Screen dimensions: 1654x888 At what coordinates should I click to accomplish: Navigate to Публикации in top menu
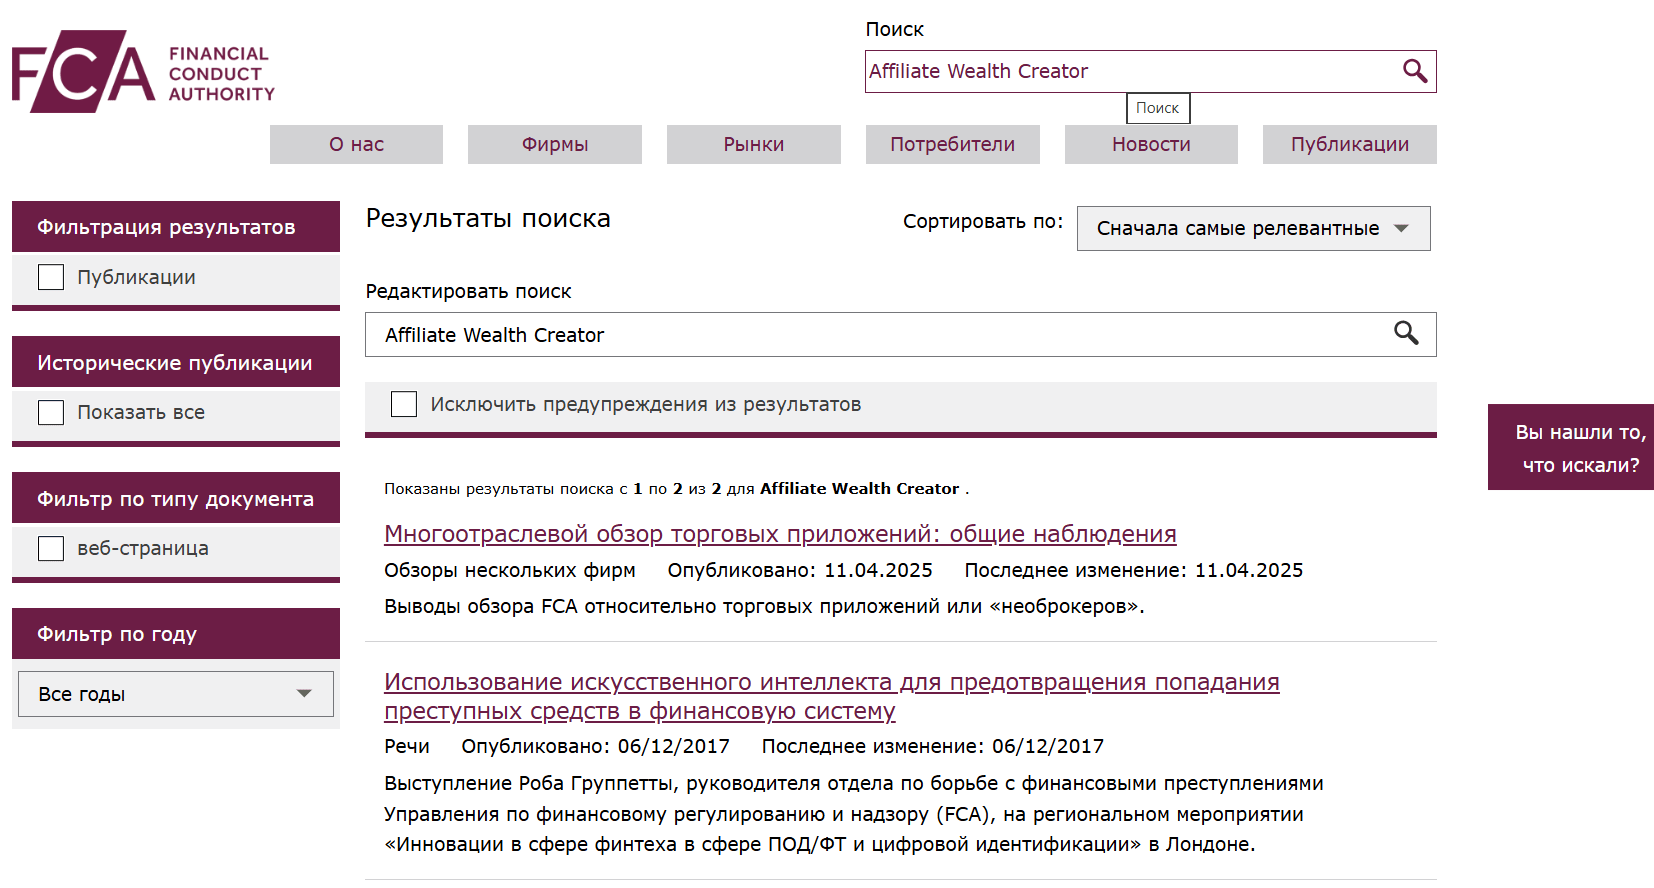coord(1349,144)
